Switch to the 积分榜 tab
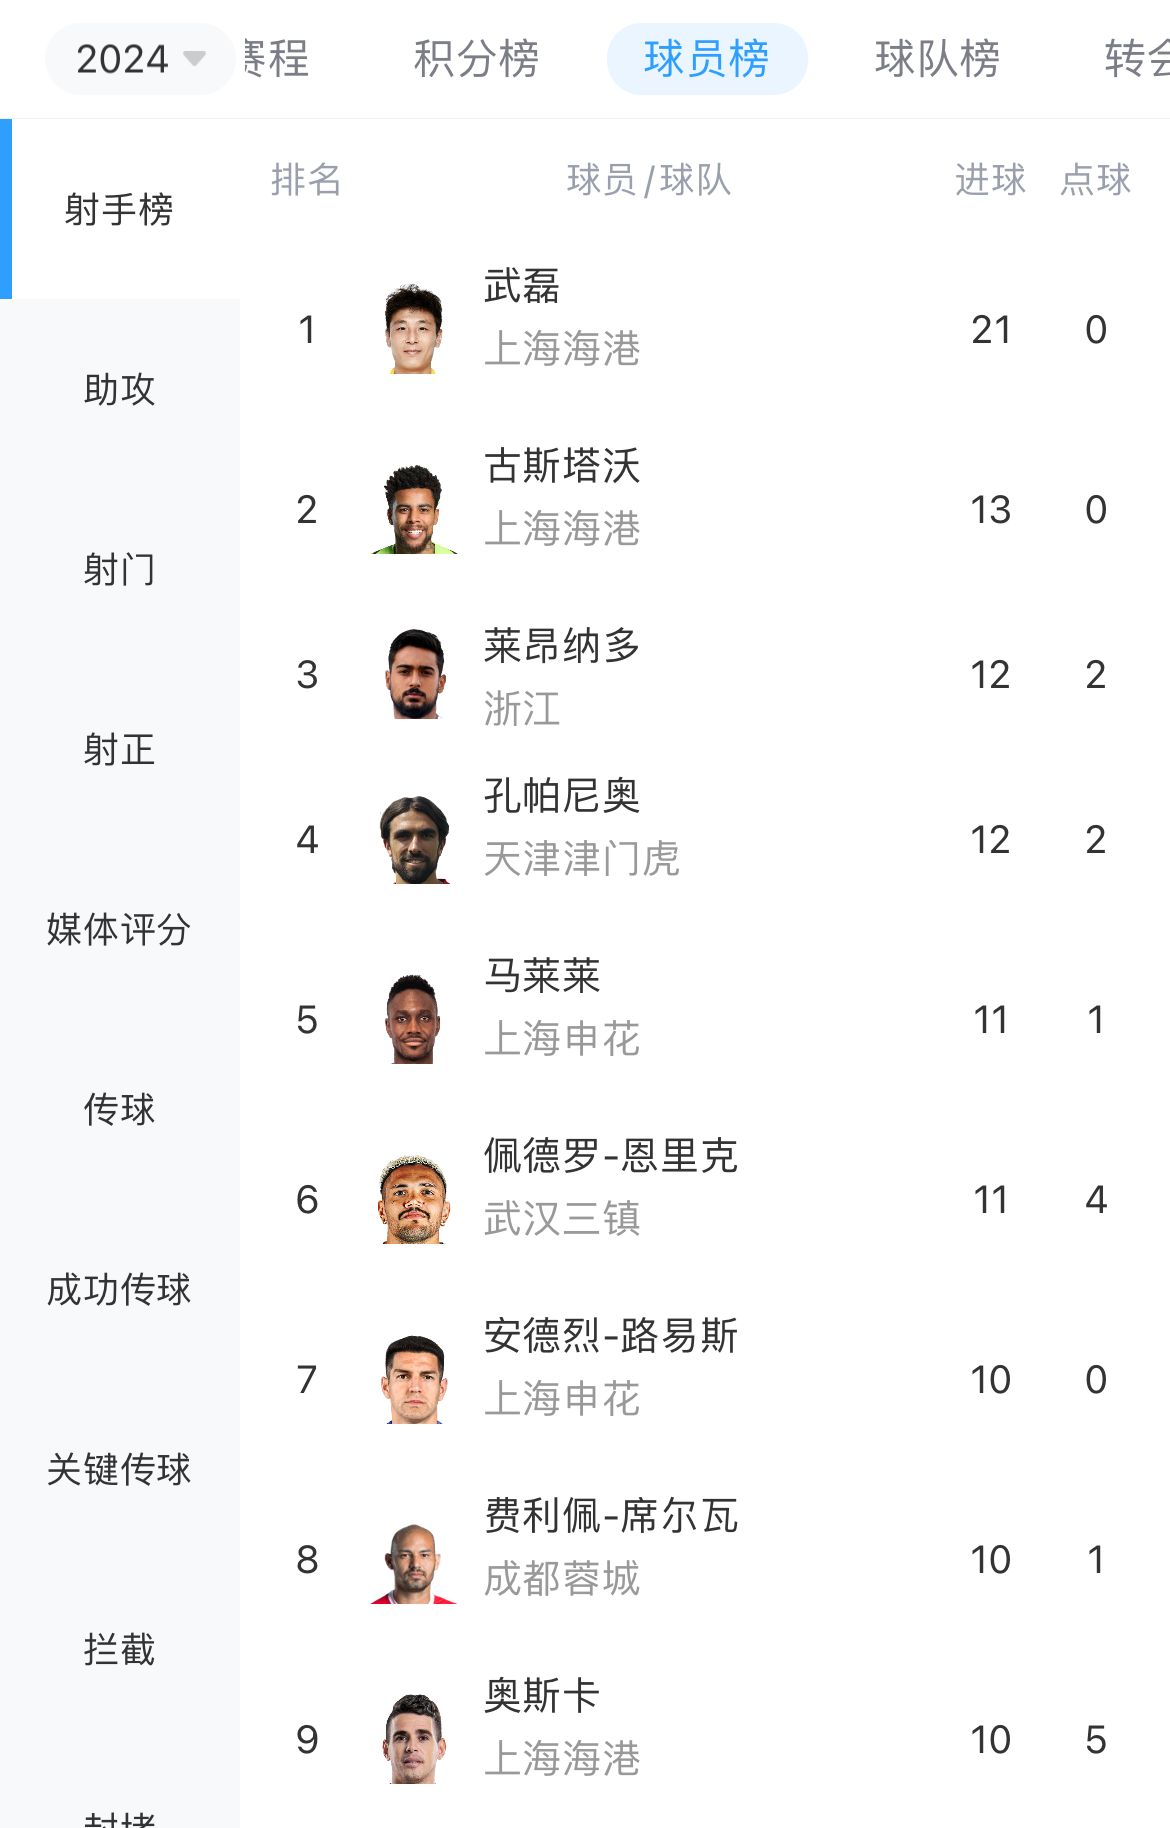 pyautogui.click(x=476, y=59)
